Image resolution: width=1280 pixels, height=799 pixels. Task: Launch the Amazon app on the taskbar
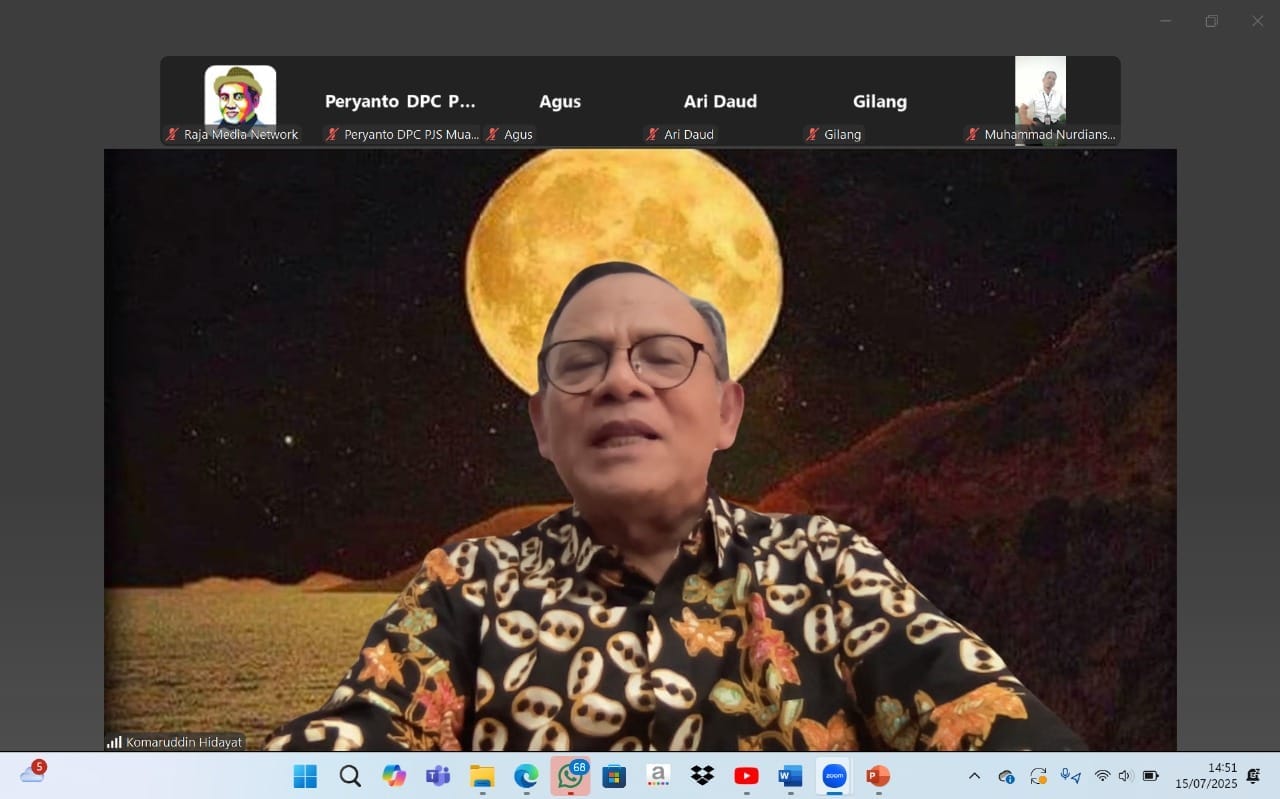point(657,775)
